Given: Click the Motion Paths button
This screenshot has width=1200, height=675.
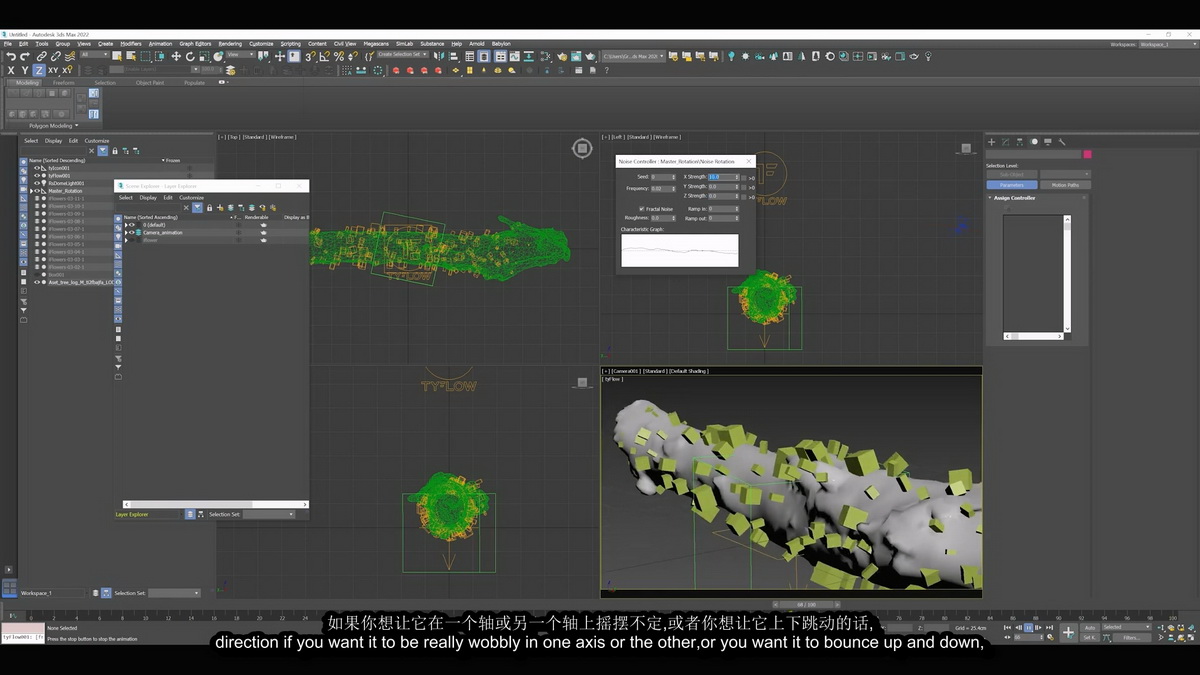Looking at the screenshot, I should click(1065, 185).
